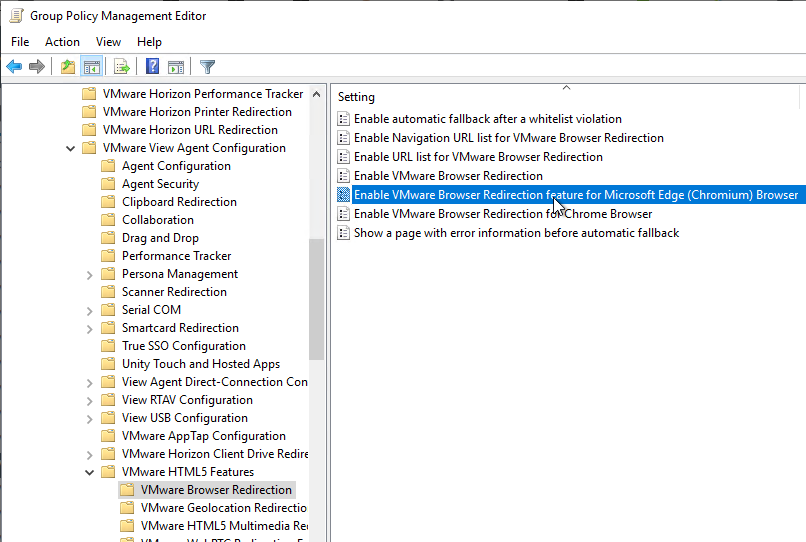Click the Forward arrow toolbar icon
806x542 pixels.
click(37, 66)
